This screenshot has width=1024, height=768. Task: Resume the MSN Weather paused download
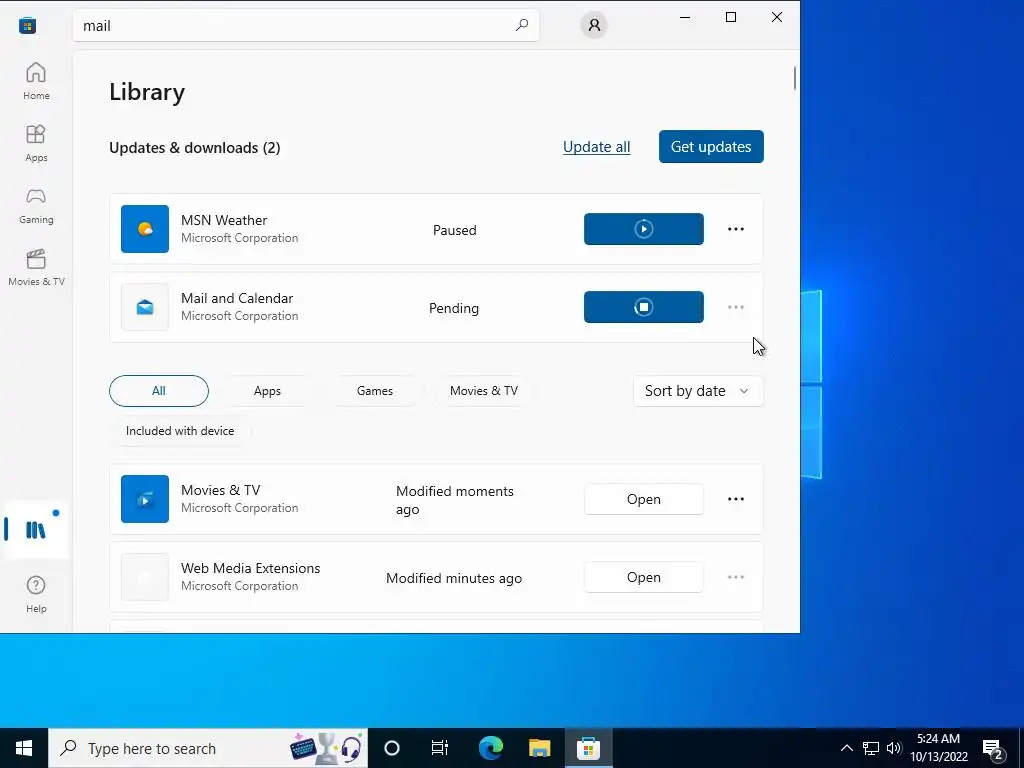click(643, 229)
